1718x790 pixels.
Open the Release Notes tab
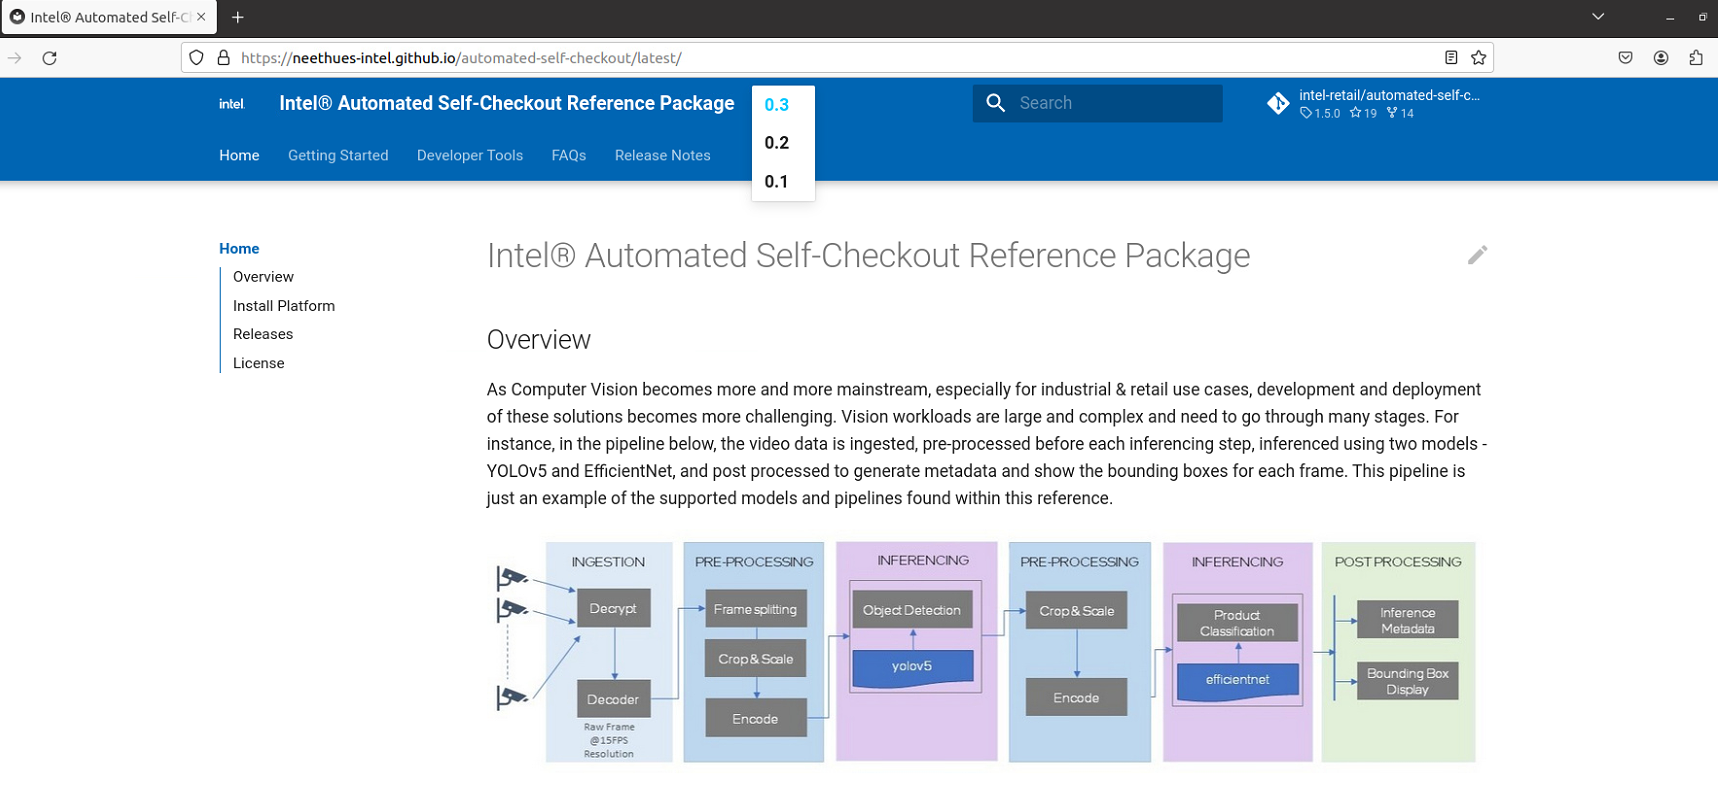(663, 155)
